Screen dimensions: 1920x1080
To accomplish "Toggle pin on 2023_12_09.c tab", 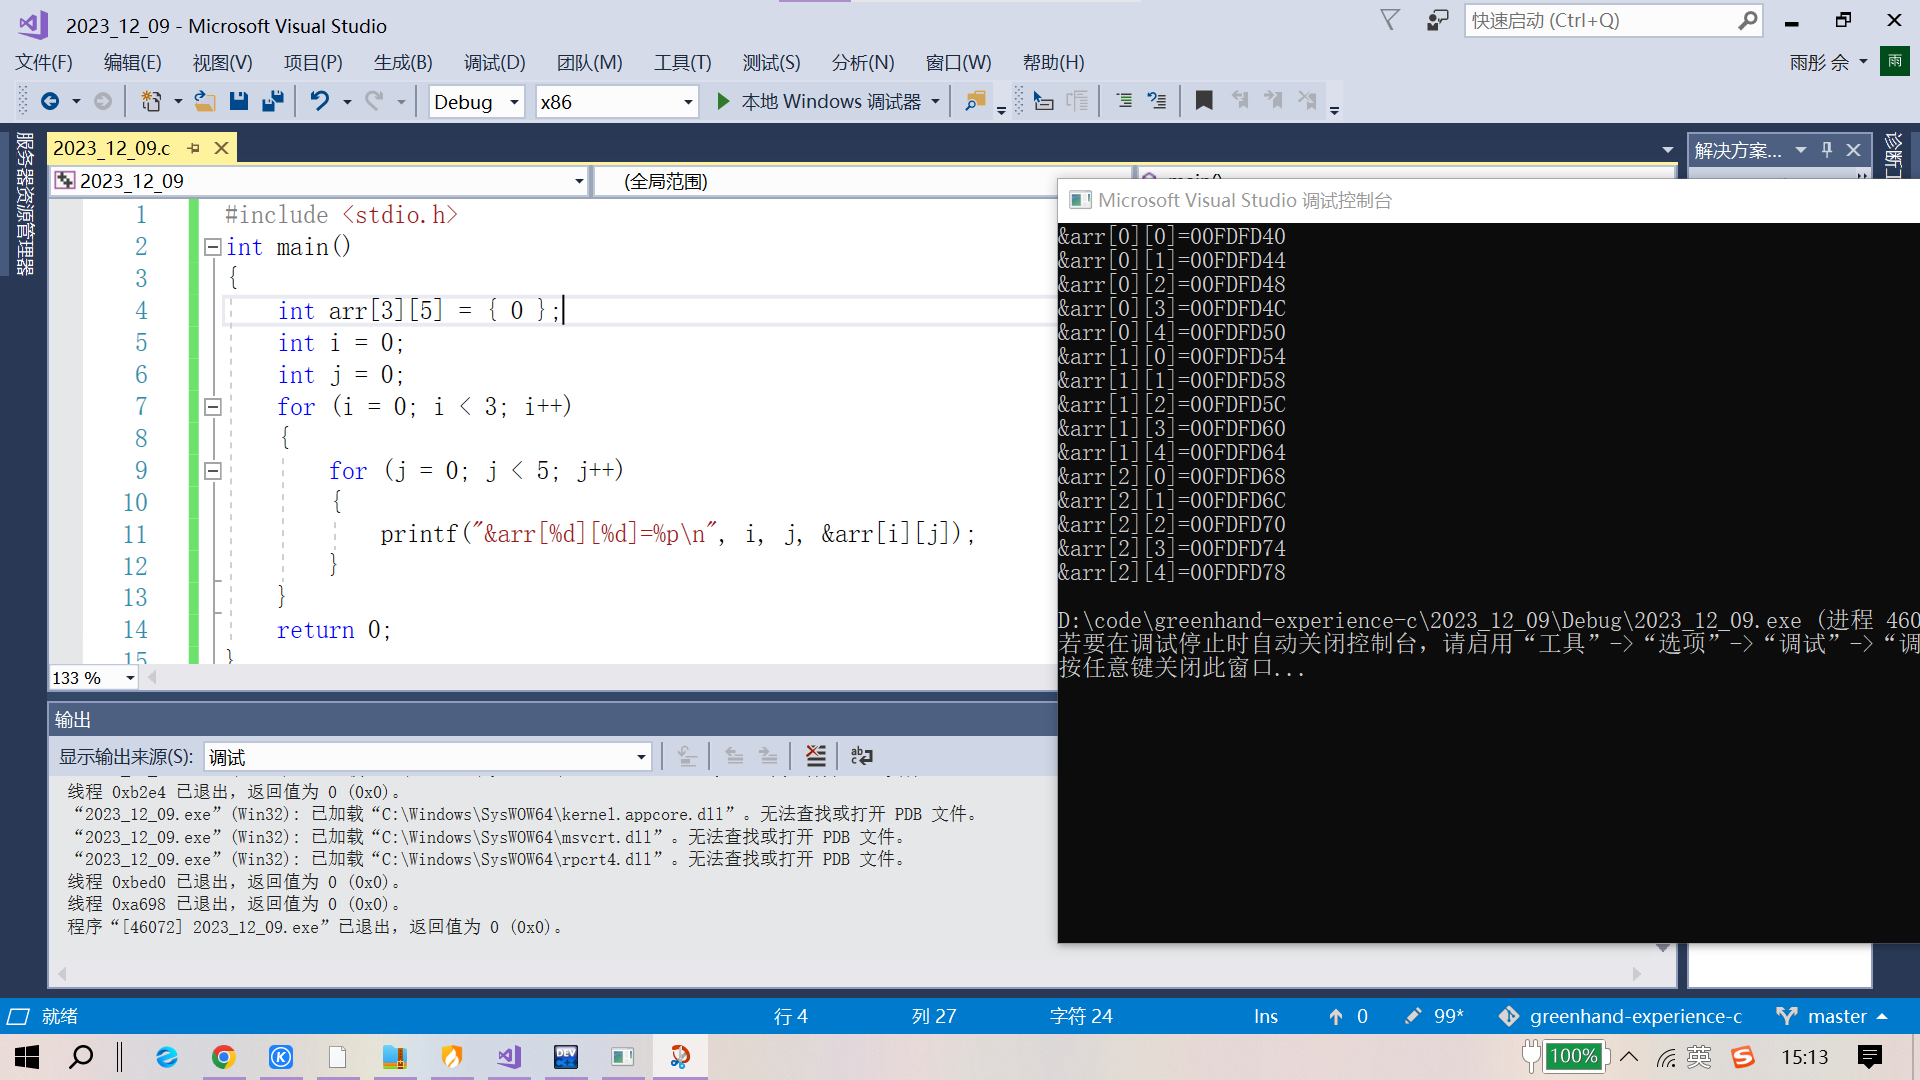I will [194, 148].
